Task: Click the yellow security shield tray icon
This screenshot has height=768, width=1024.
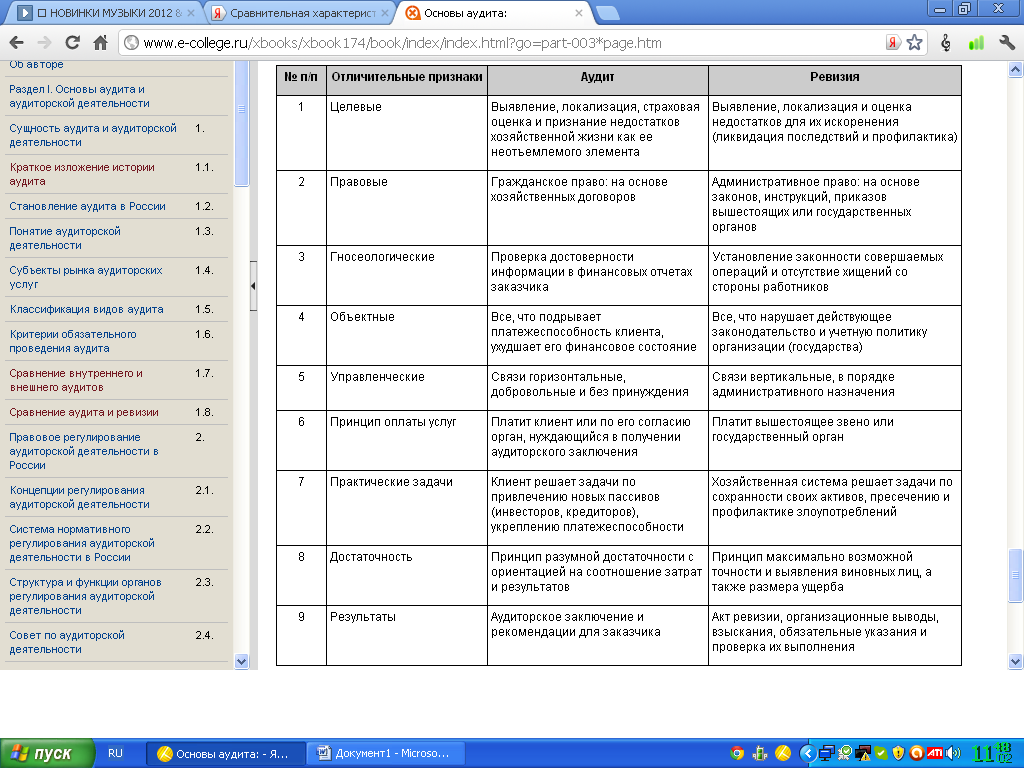Action: tap(899, 753)
